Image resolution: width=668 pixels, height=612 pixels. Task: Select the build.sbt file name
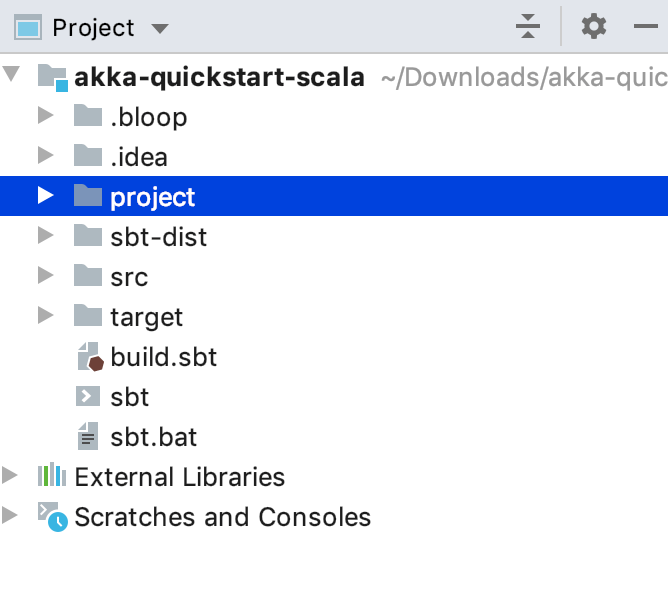(164, 357)
